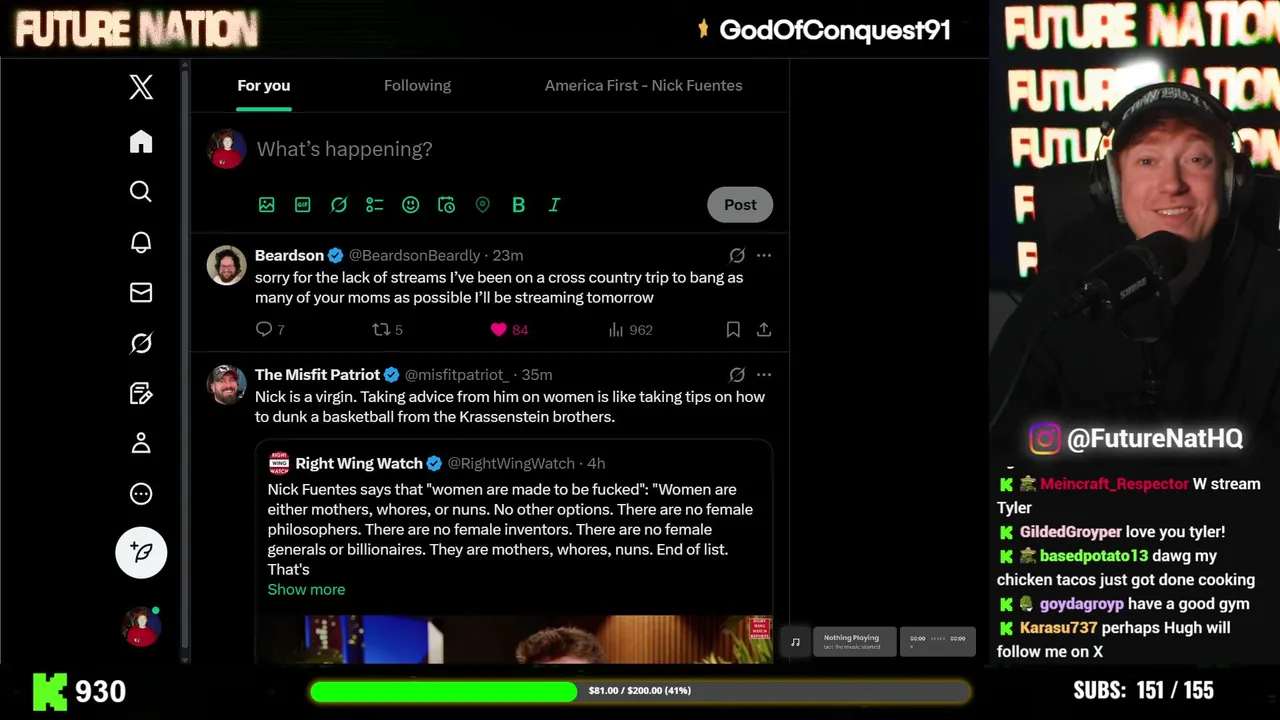1280x720 pixels.
Task: Open The Misfit Patriot avatar
Action: [227, 384]
